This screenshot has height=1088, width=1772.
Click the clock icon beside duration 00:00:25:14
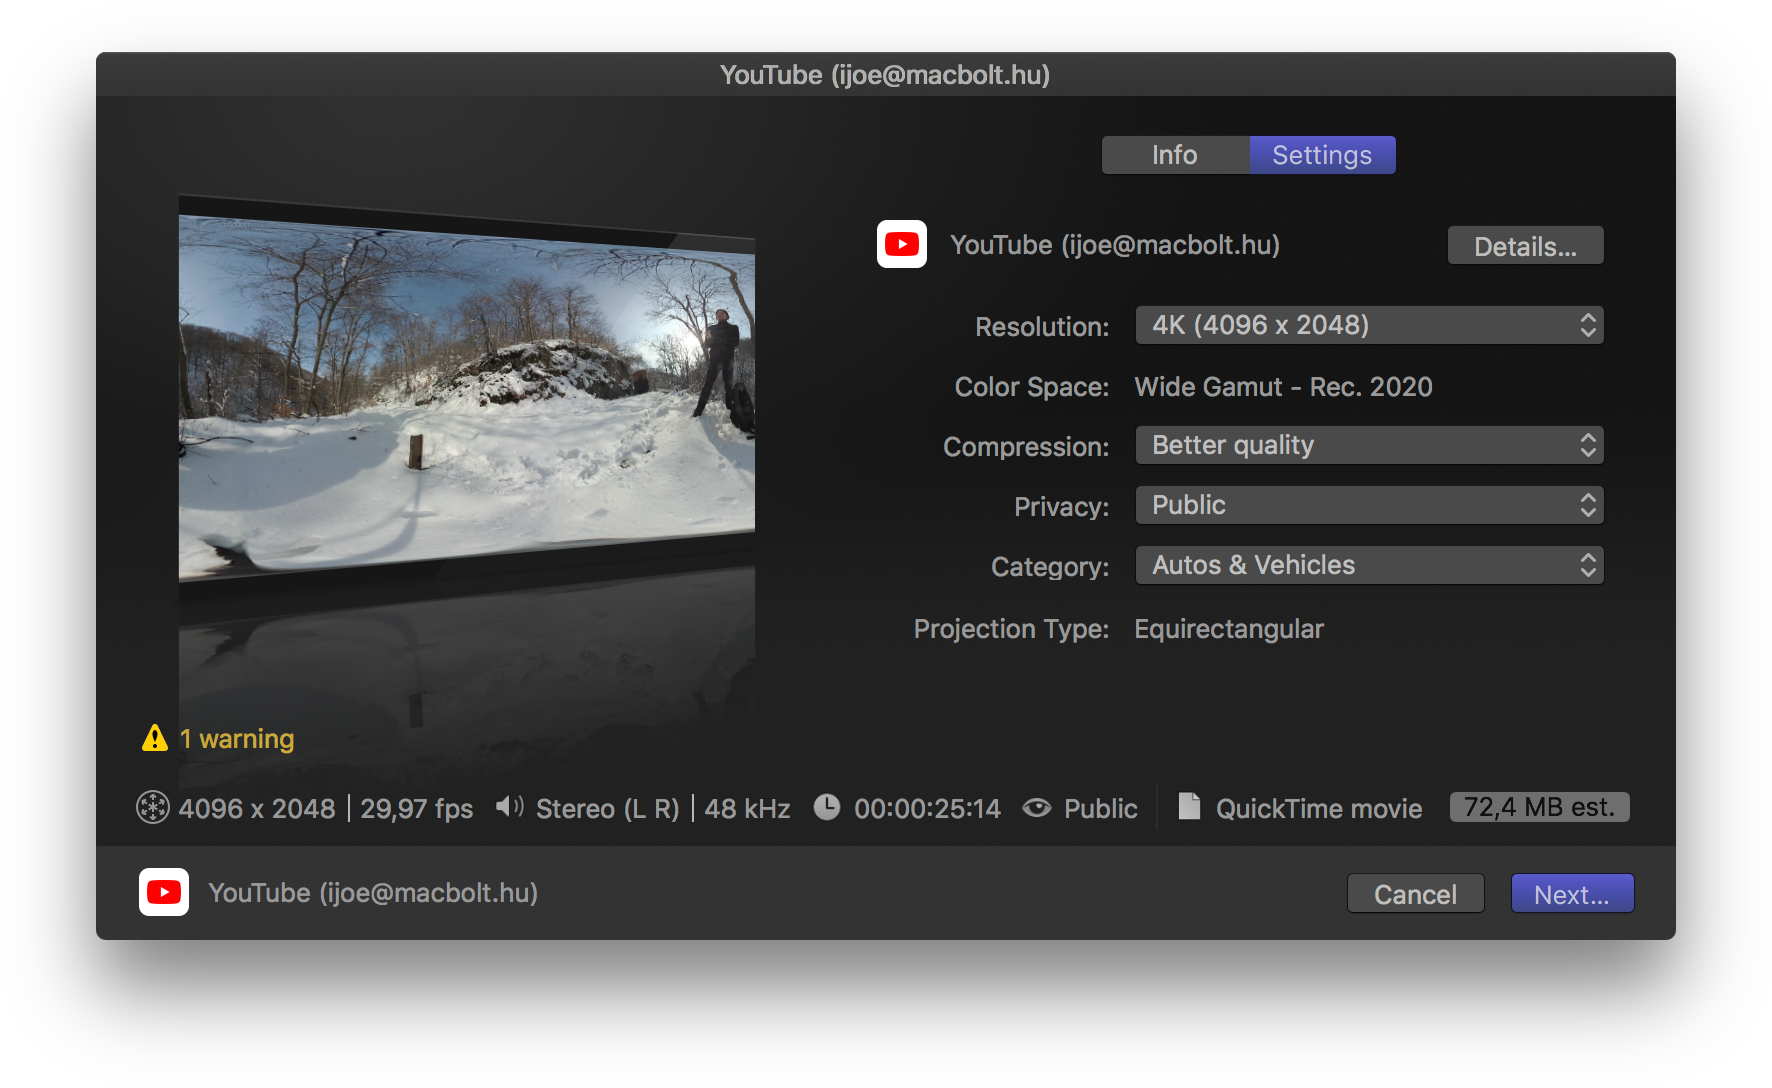coord(827,807)
